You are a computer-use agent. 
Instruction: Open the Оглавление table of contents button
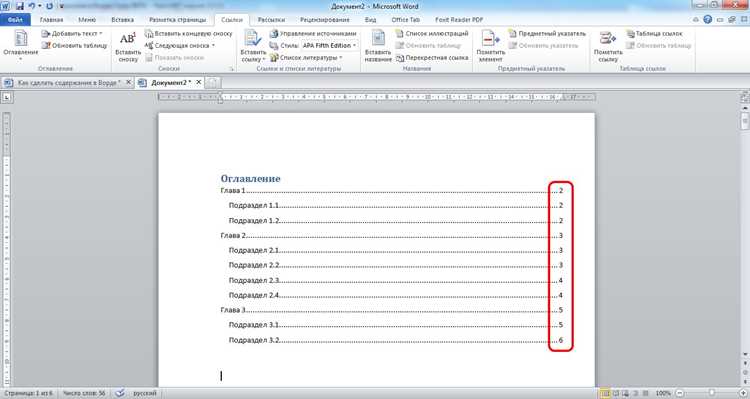tap(21, 45)
